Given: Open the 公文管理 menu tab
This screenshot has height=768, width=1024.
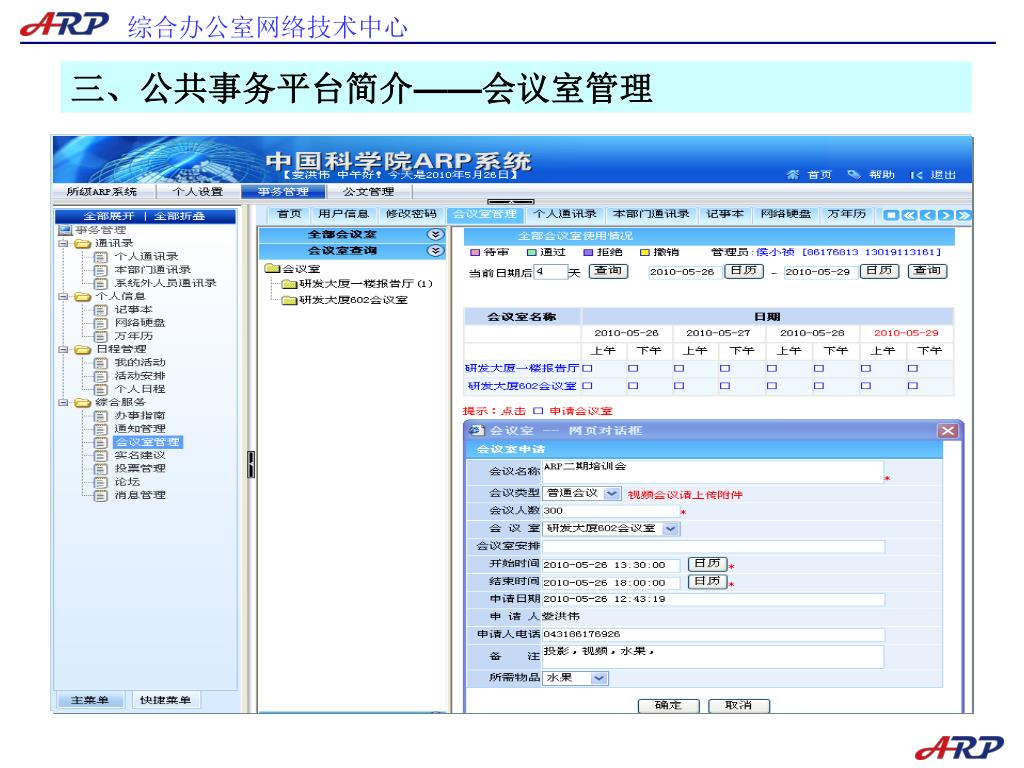Looking at the screenshot, I should 369,191.
